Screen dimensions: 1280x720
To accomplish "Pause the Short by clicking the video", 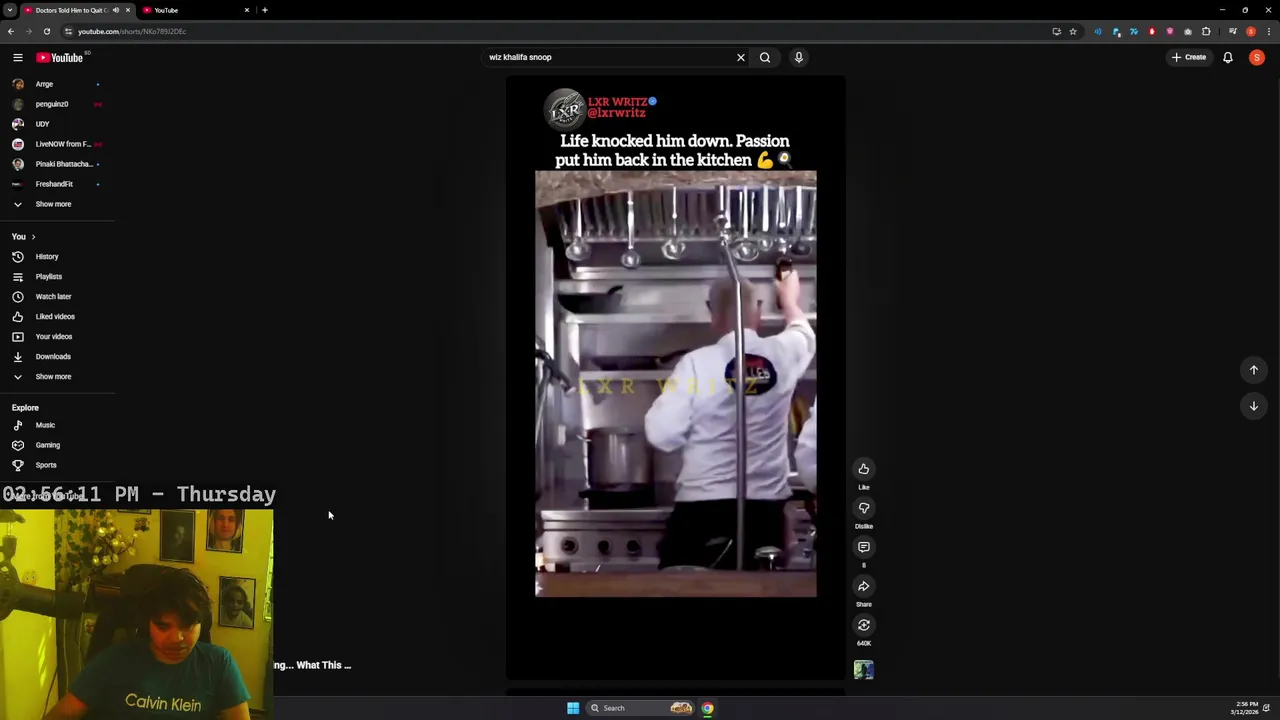I will point(675,383).
